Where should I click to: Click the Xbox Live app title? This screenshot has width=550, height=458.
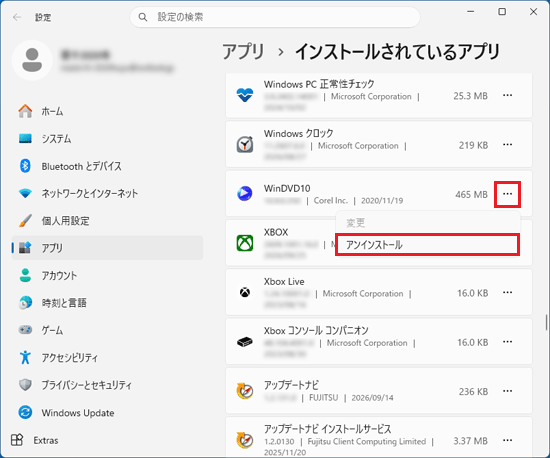tap(284, 282)
